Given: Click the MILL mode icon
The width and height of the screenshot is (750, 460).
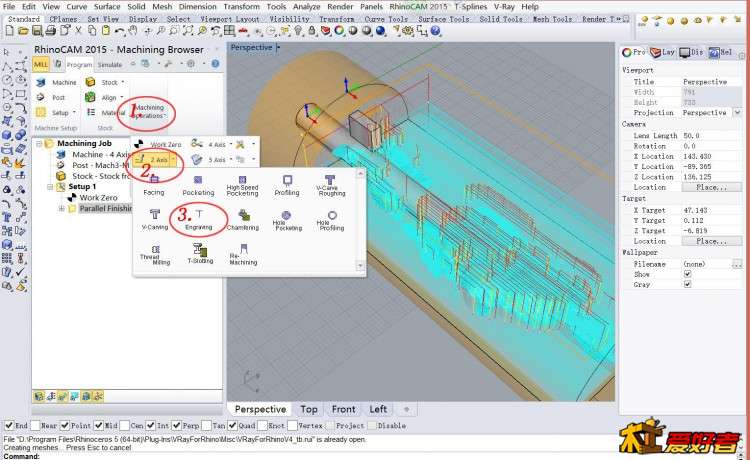Looking at the screenshot, I should pyautogui.click(x=41, y=64).
